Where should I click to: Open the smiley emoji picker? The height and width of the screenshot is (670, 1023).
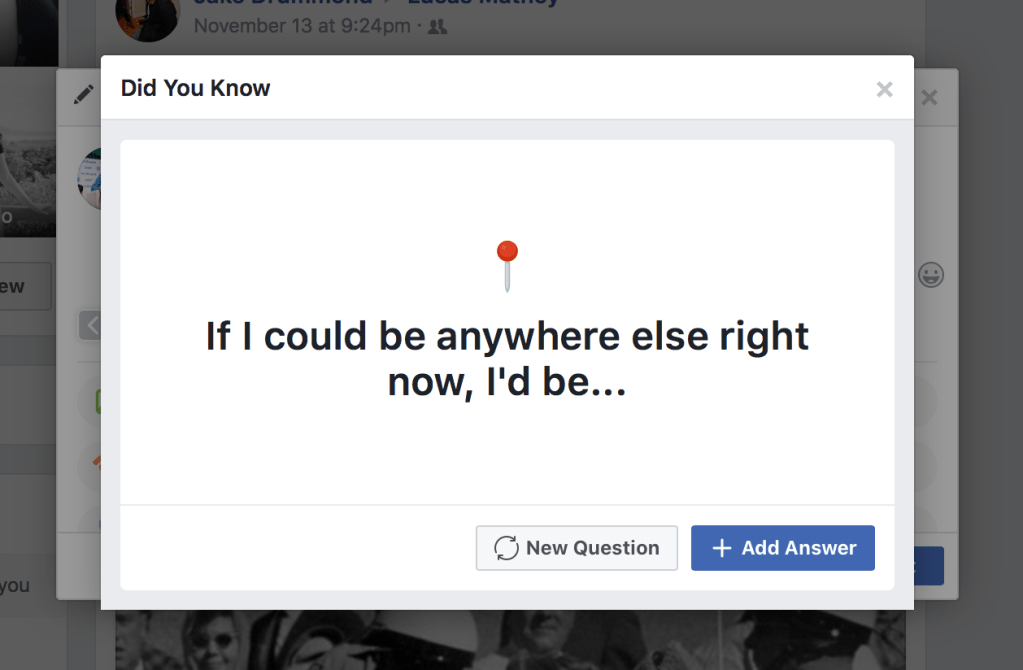tap(931, 275)
